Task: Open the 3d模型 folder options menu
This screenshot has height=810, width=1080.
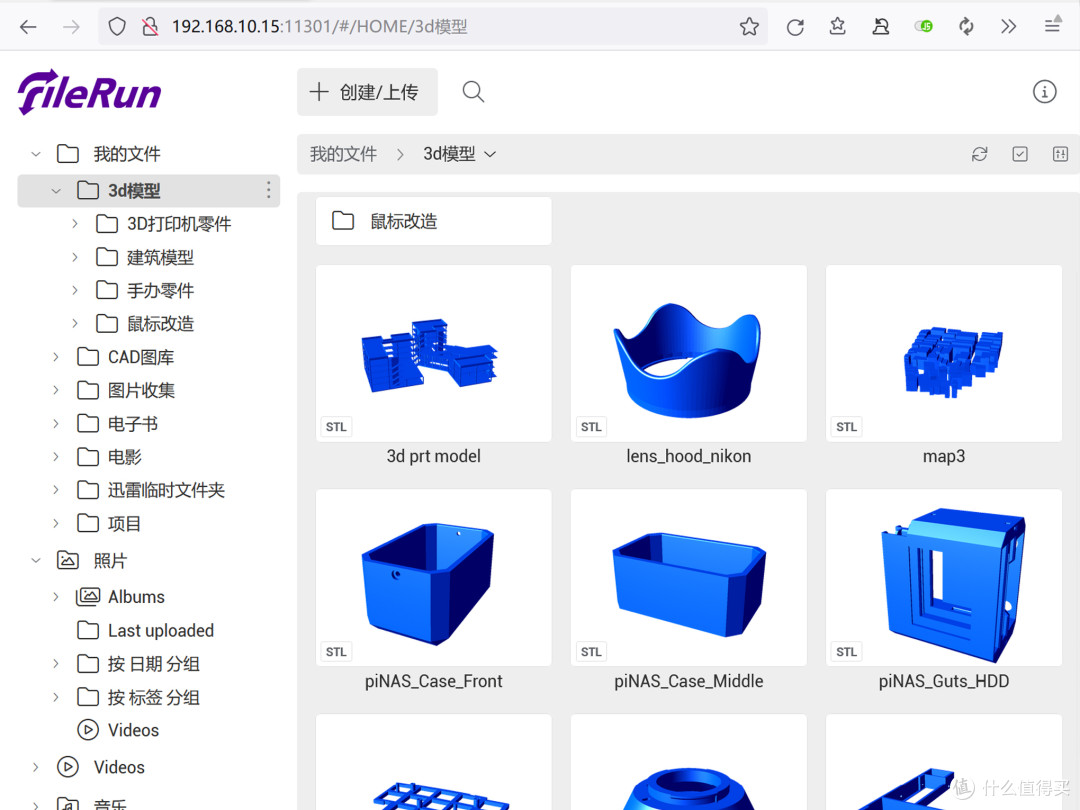Action: tap(269, 191)
